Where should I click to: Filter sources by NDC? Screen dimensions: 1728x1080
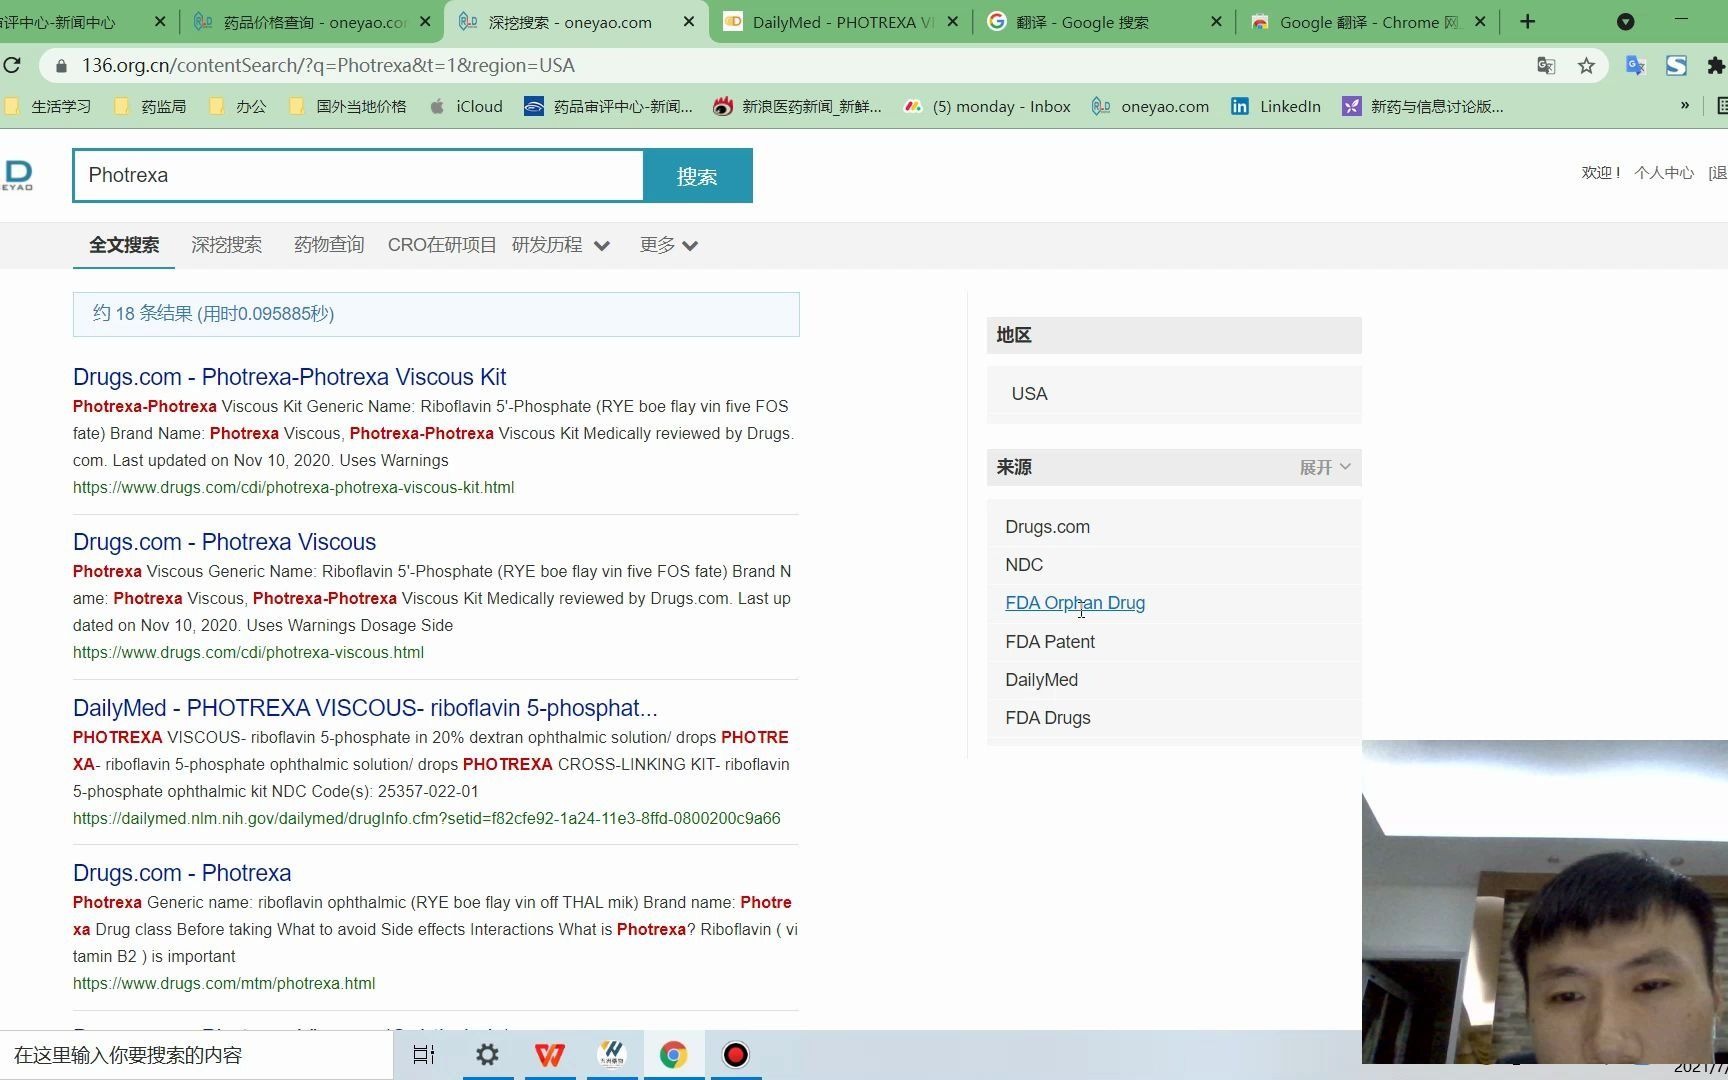click(x=1024, y=565)
